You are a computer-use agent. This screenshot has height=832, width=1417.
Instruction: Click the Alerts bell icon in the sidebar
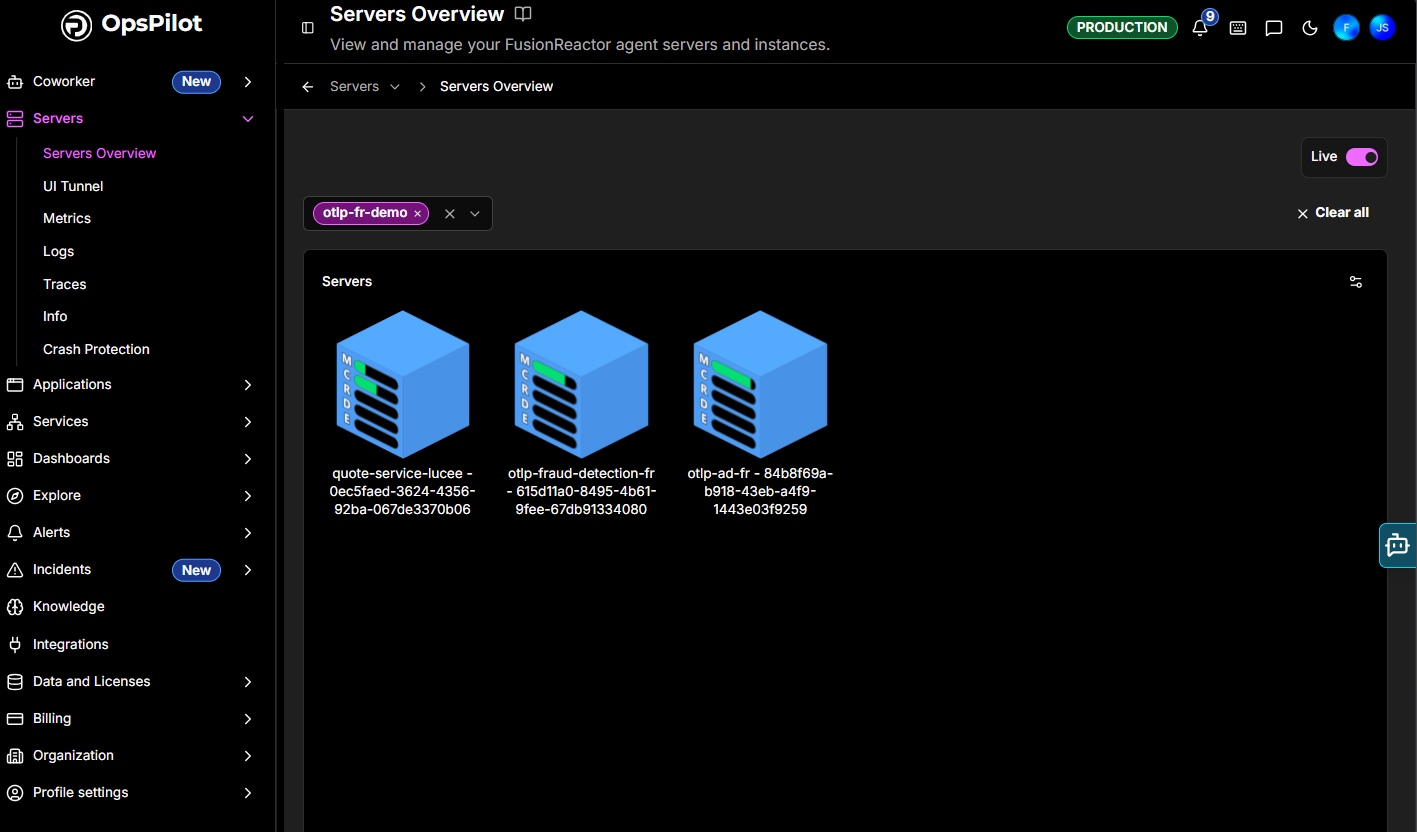click(15, 533)
